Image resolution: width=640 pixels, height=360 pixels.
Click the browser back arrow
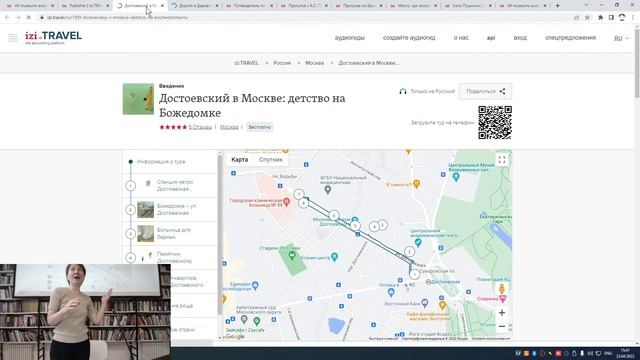tap(7, 18)
